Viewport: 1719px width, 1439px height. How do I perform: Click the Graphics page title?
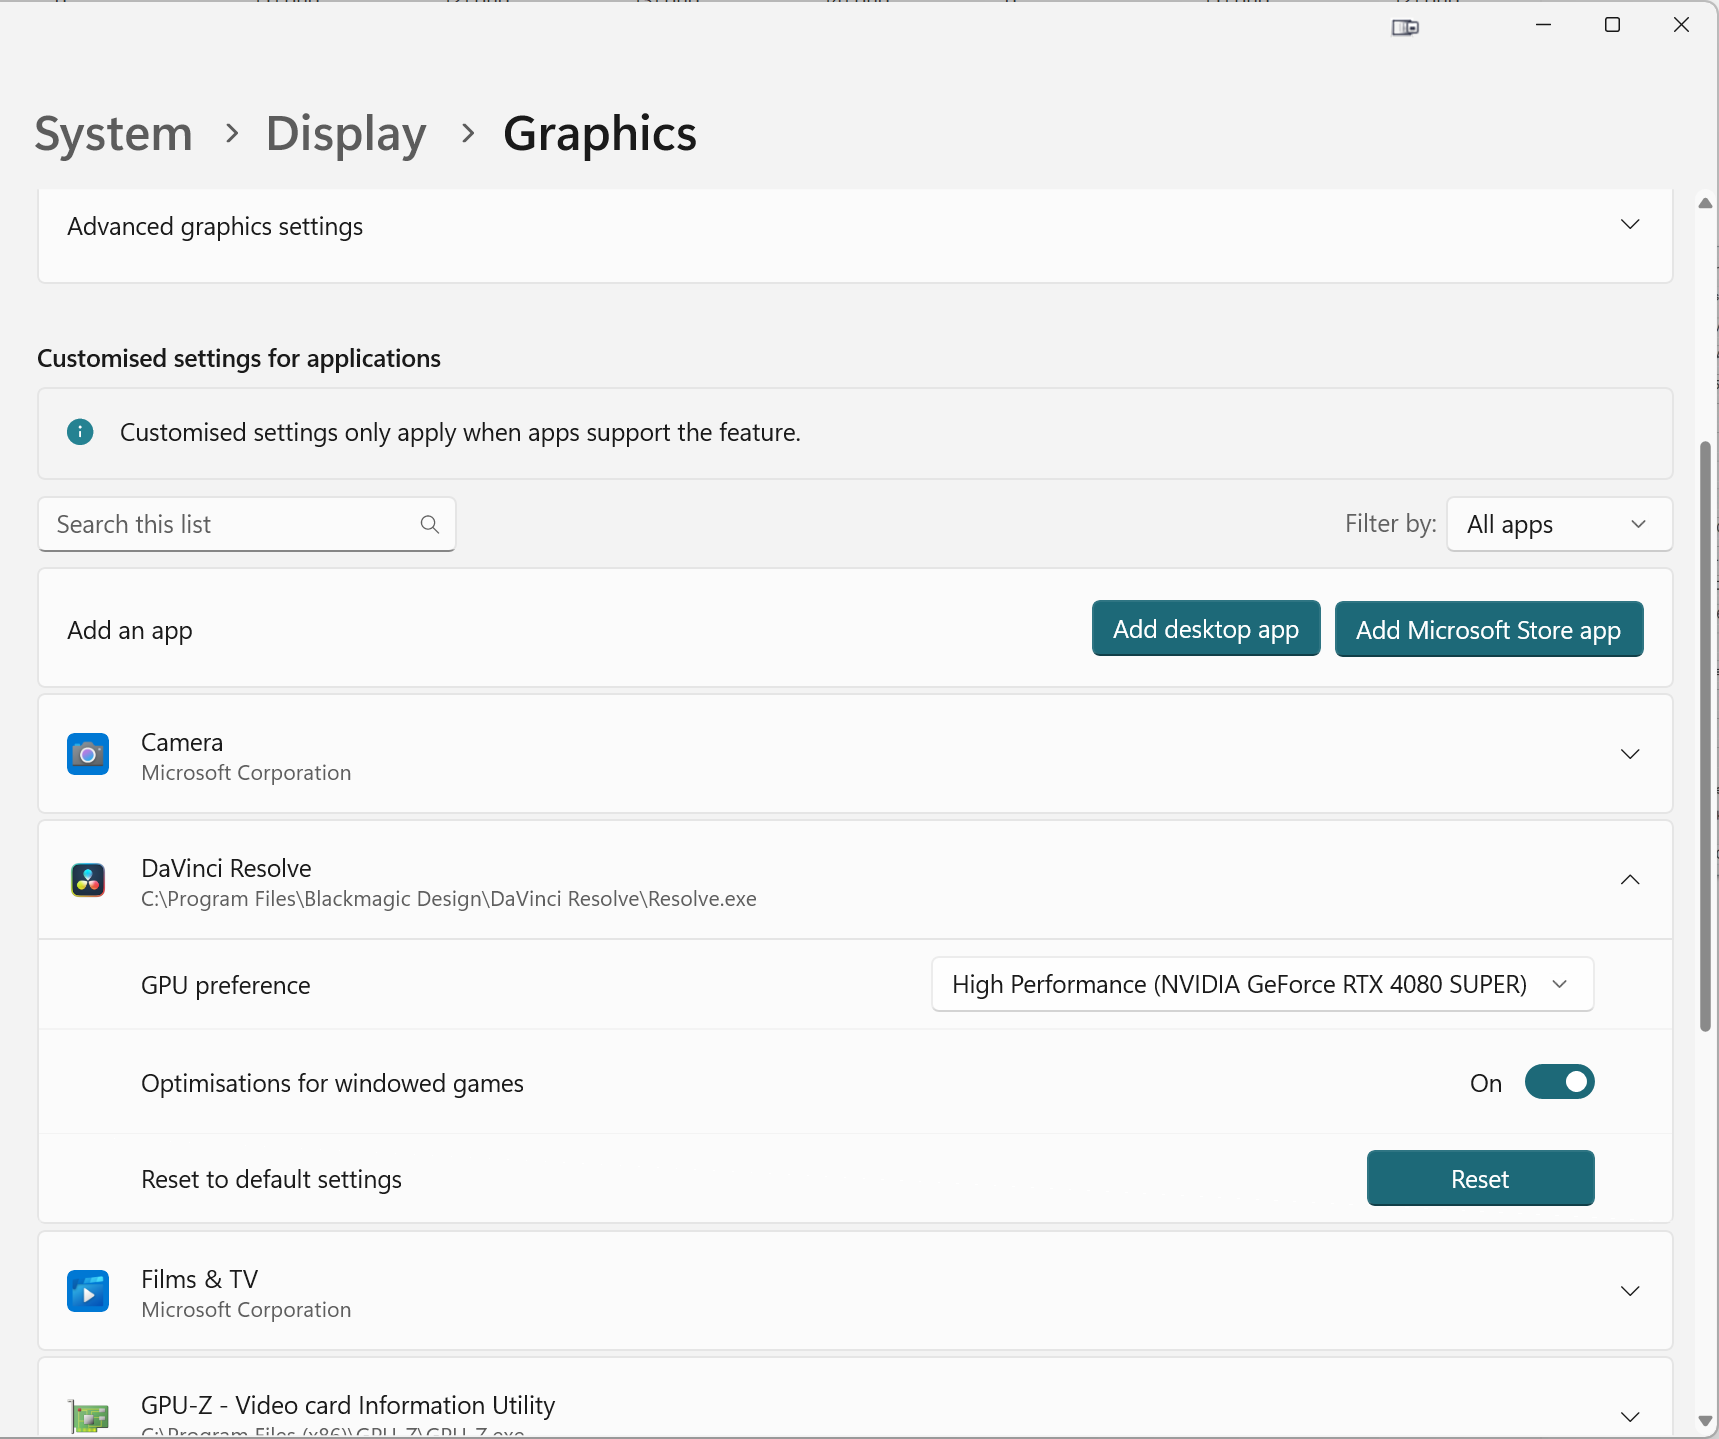tap(600, 133)
